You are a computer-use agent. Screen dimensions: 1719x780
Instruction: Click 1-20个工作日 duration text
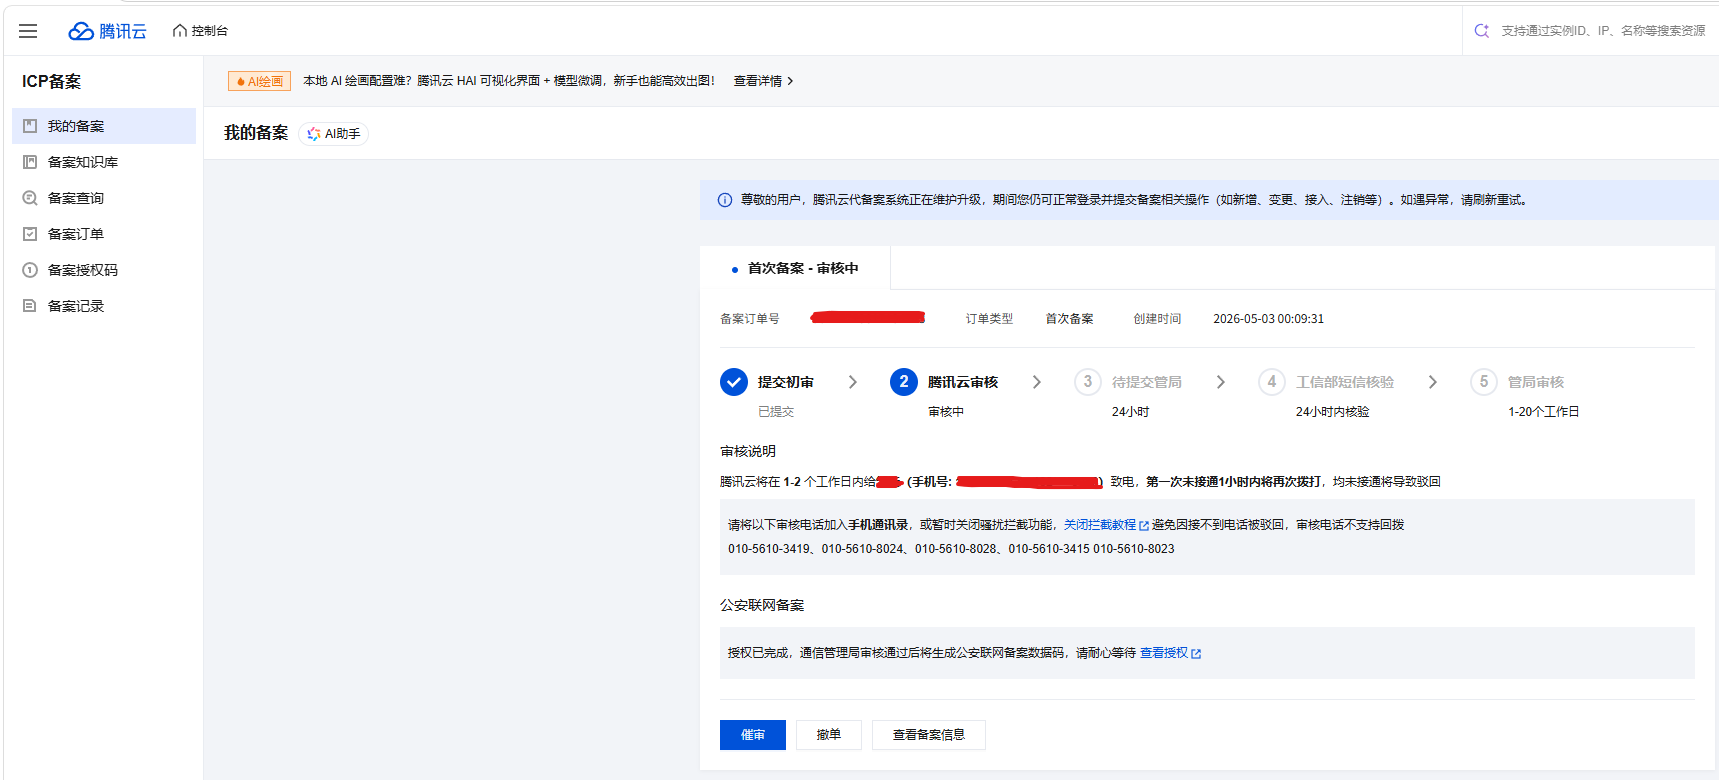[x=1543, y=412]
